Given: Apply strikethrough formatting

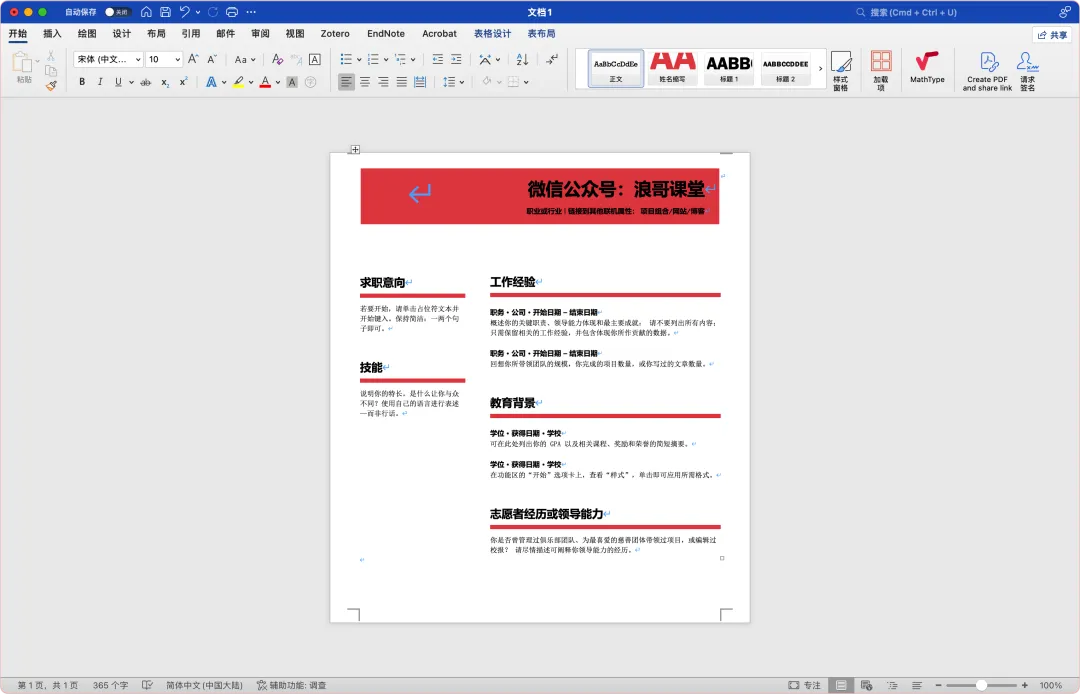Looking at the screenshot, I should click(145, 82).
